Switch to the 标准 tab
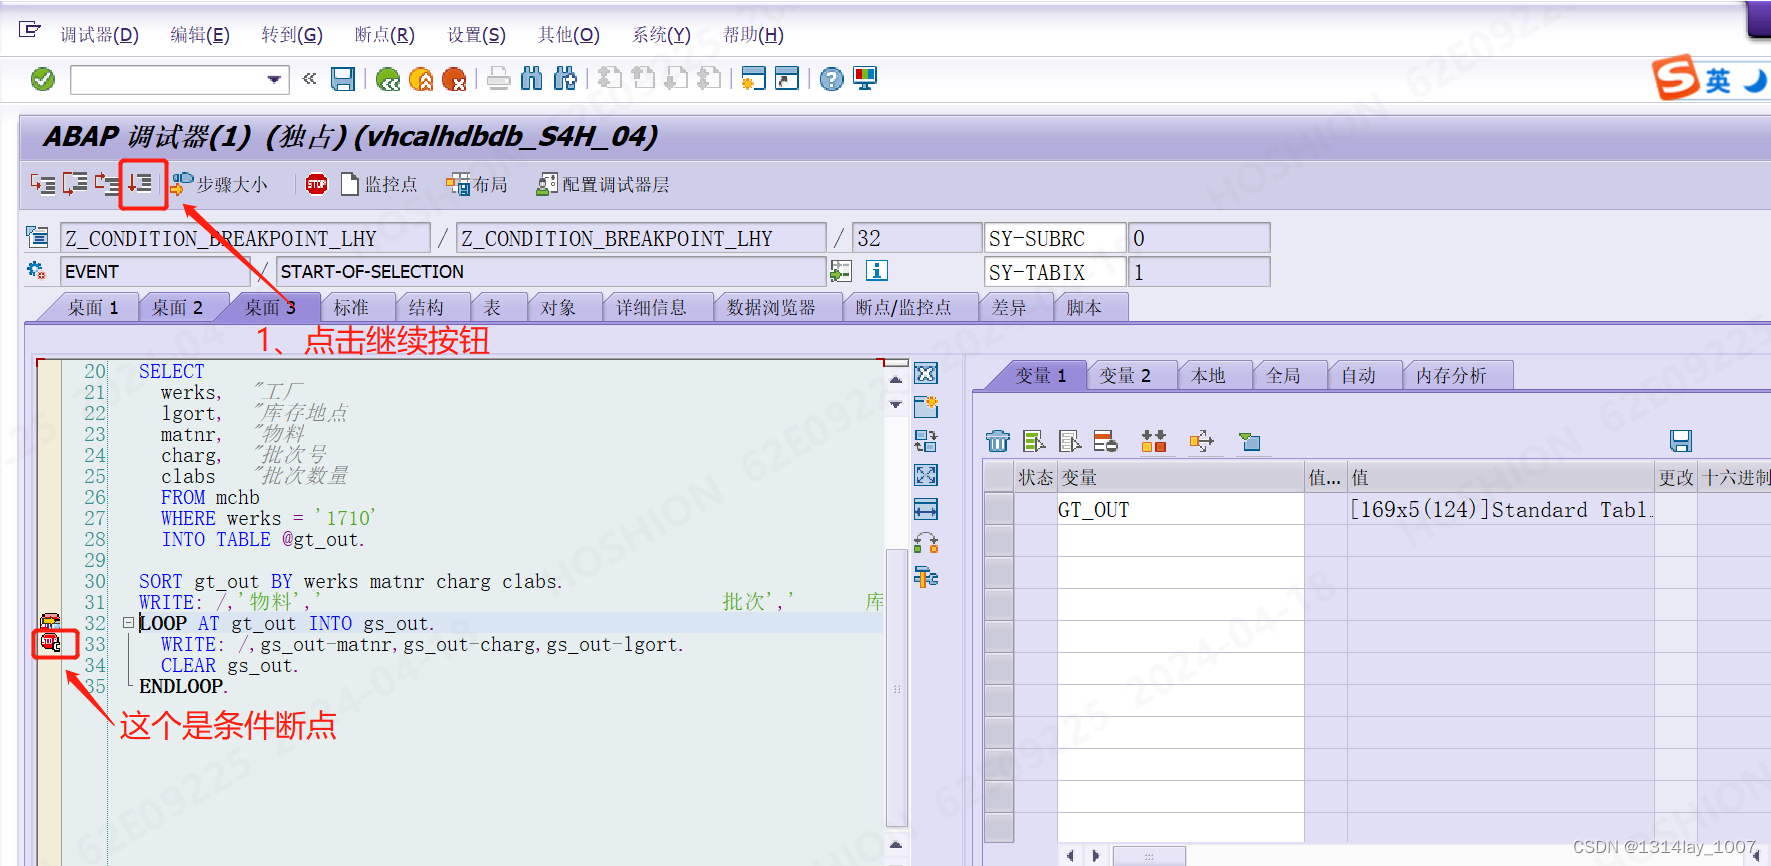1771x866 pixels. (x=351, y=308)
